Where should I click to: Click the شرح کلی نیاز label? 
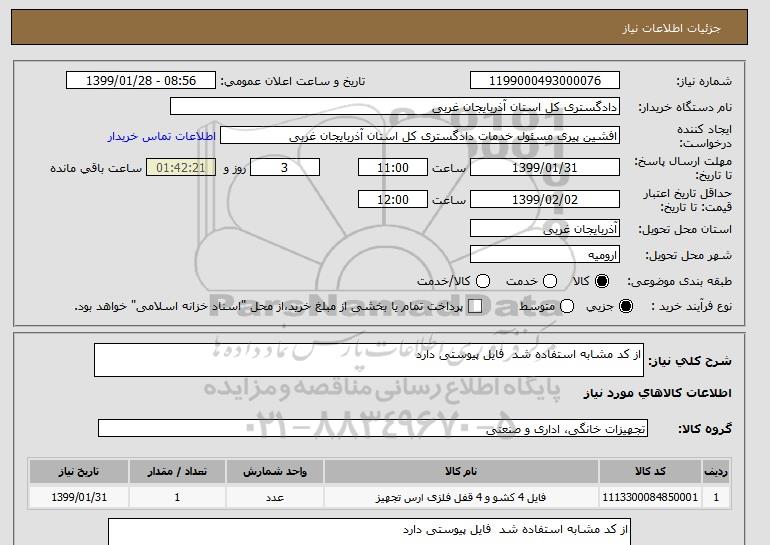tap(690, 361)
